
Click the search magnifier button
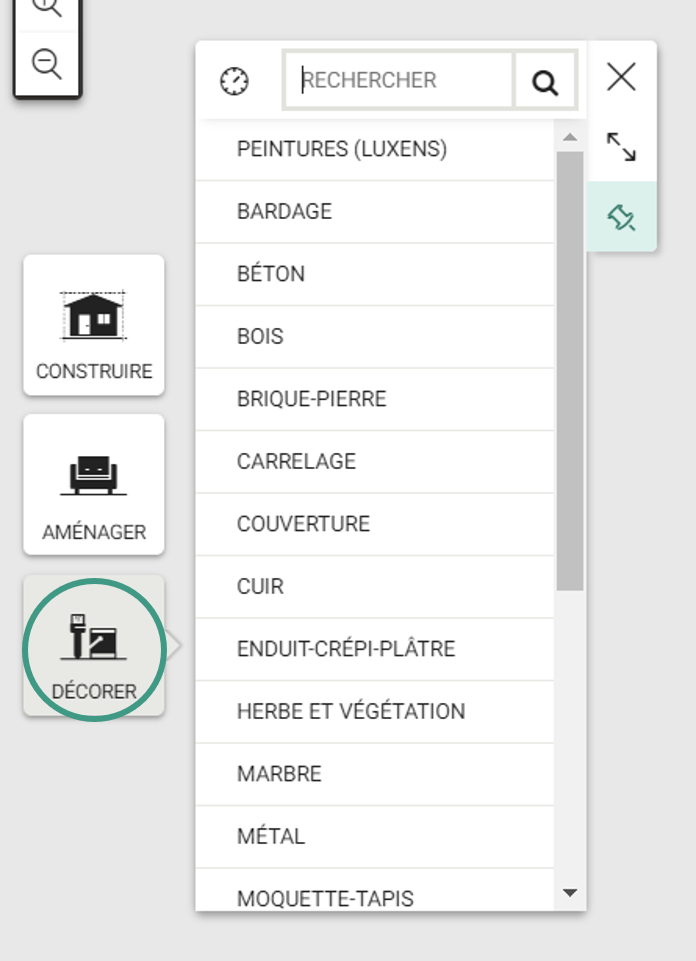pos(545,80)
